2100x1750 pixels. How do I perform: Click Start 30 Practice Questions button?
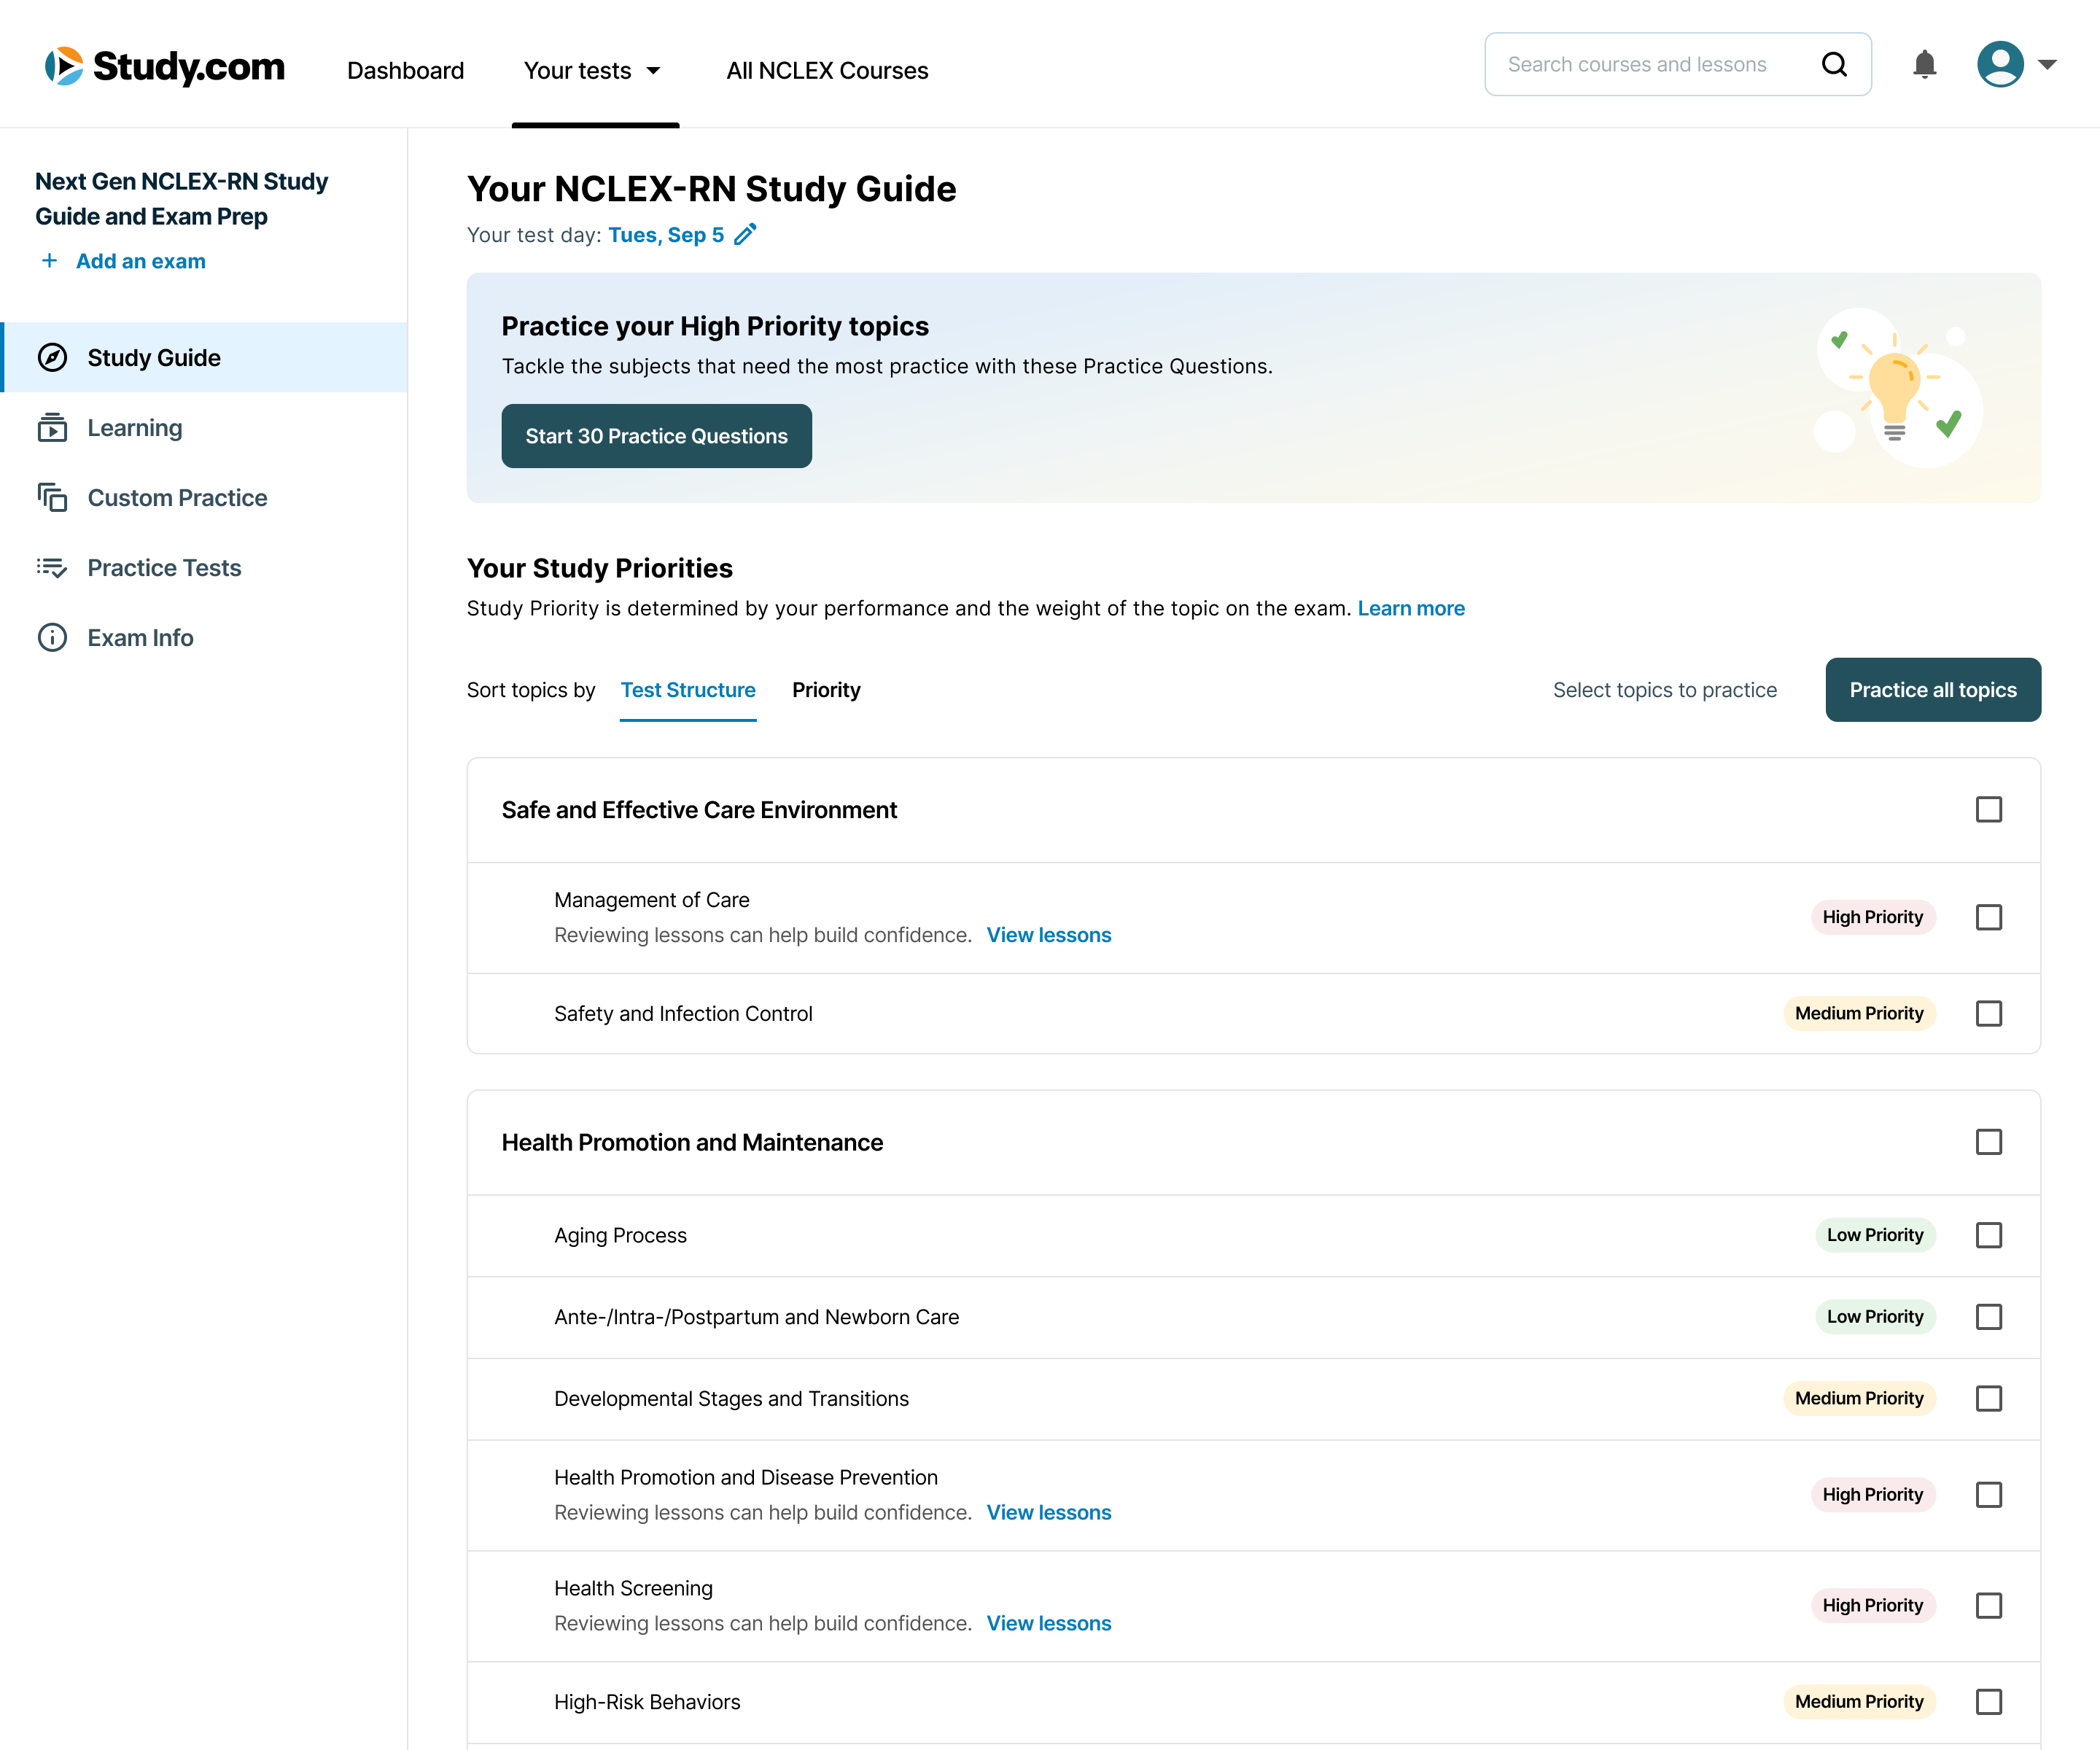[656, 436]
